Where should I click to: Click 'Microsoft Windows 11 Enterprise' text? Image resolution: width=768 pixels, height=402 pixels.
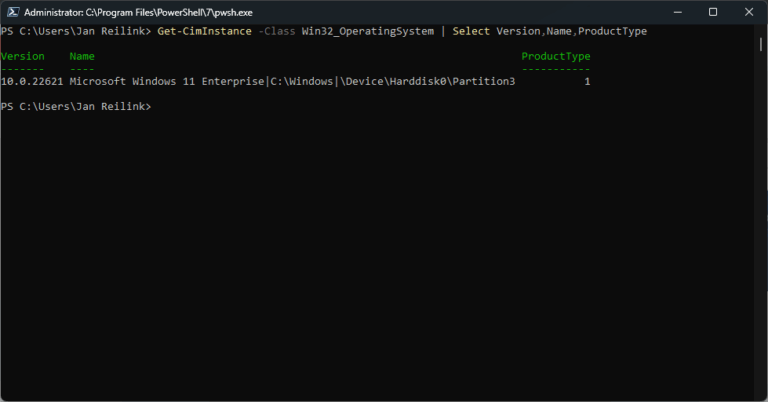pyautogui.click(x=167, y=81)
